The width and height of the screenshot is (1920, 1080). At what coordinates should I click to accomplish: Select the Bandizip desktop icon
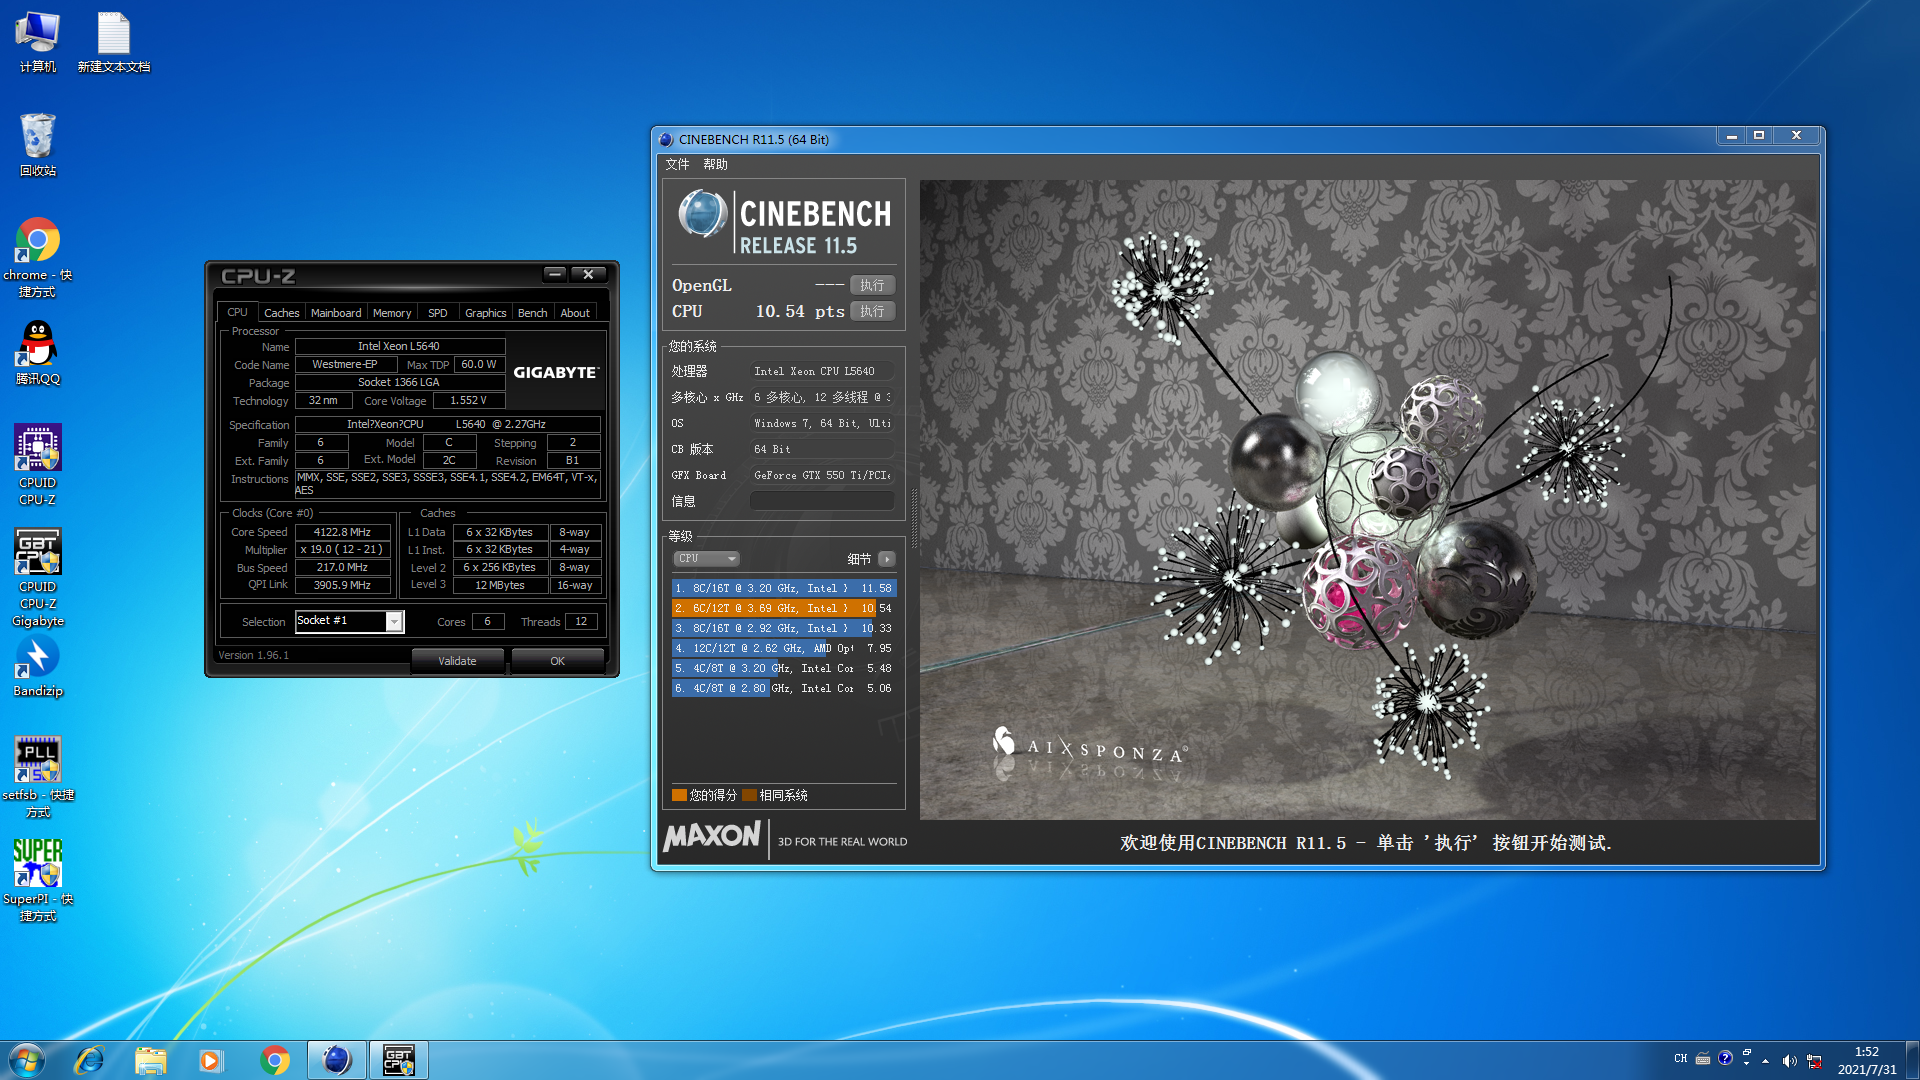pos(37,667)
